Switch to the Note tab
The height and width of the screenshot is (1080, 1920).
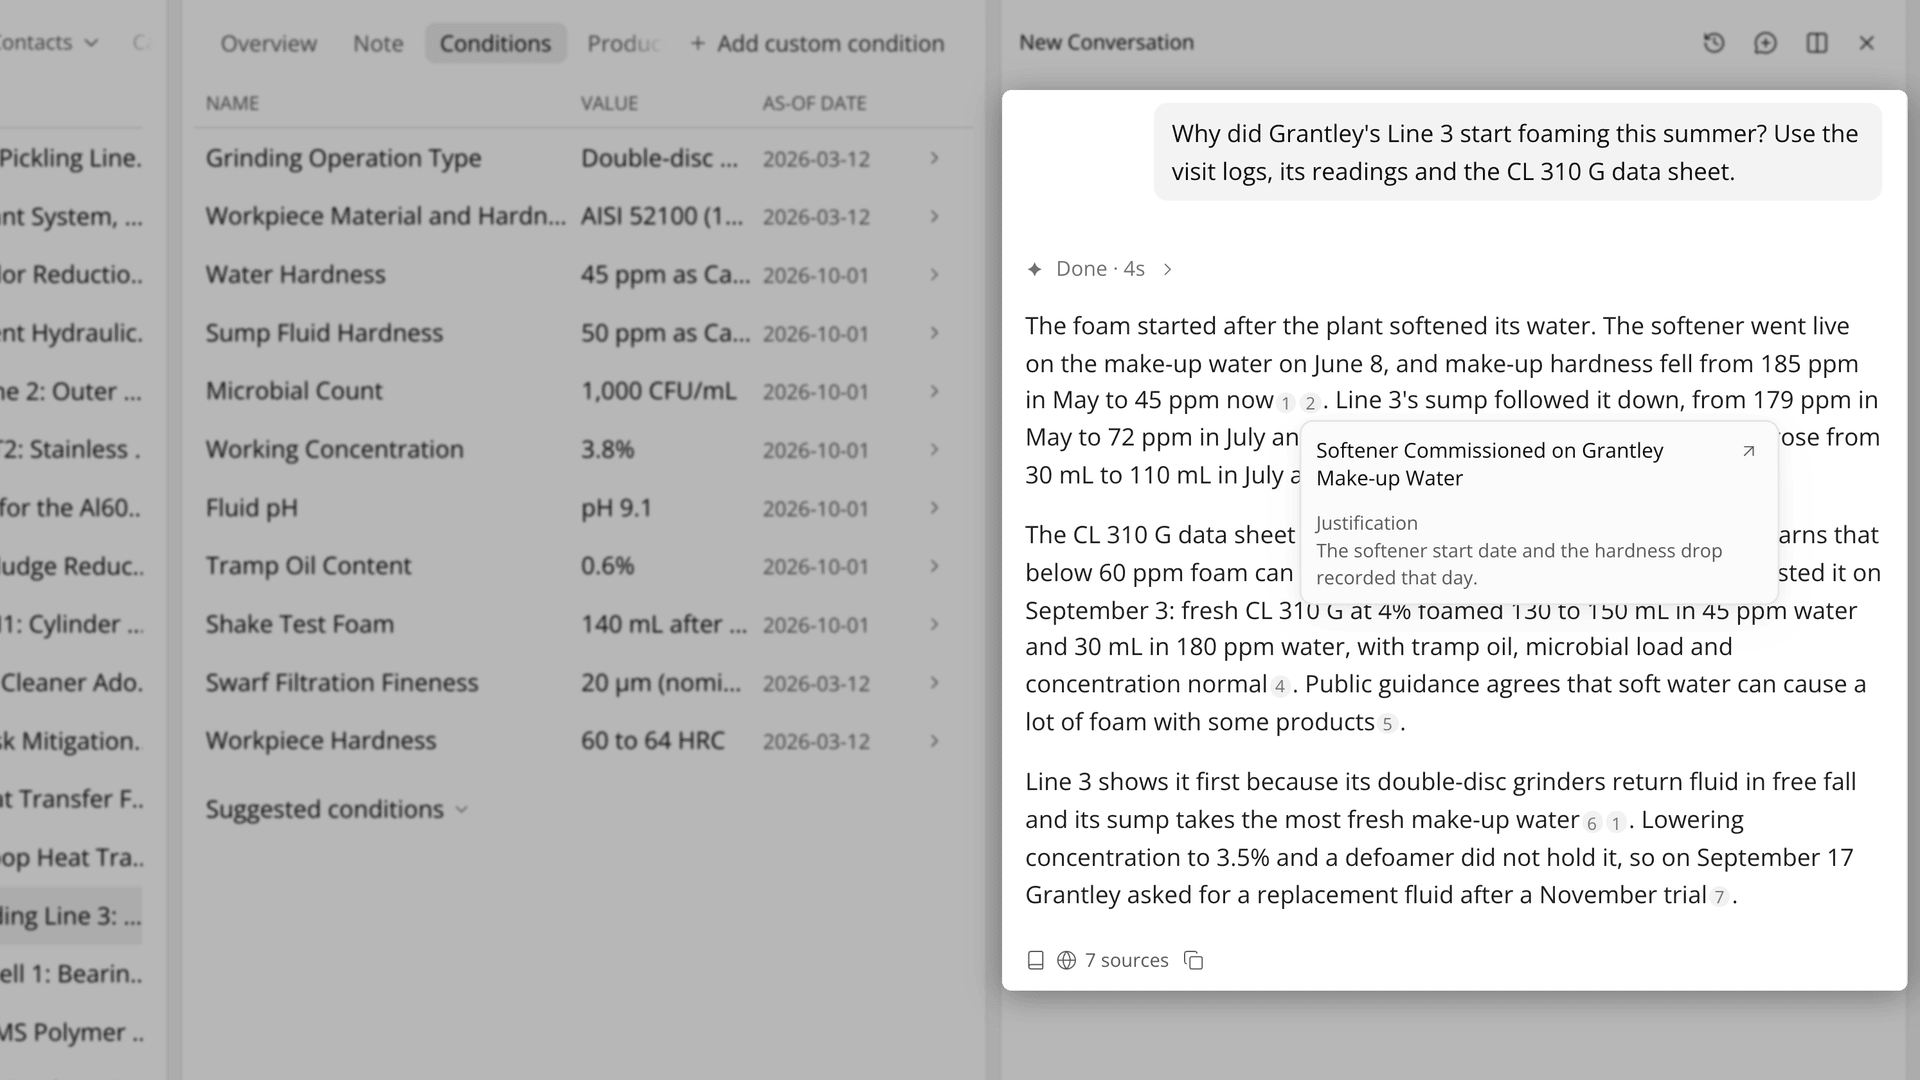point(378,43)
